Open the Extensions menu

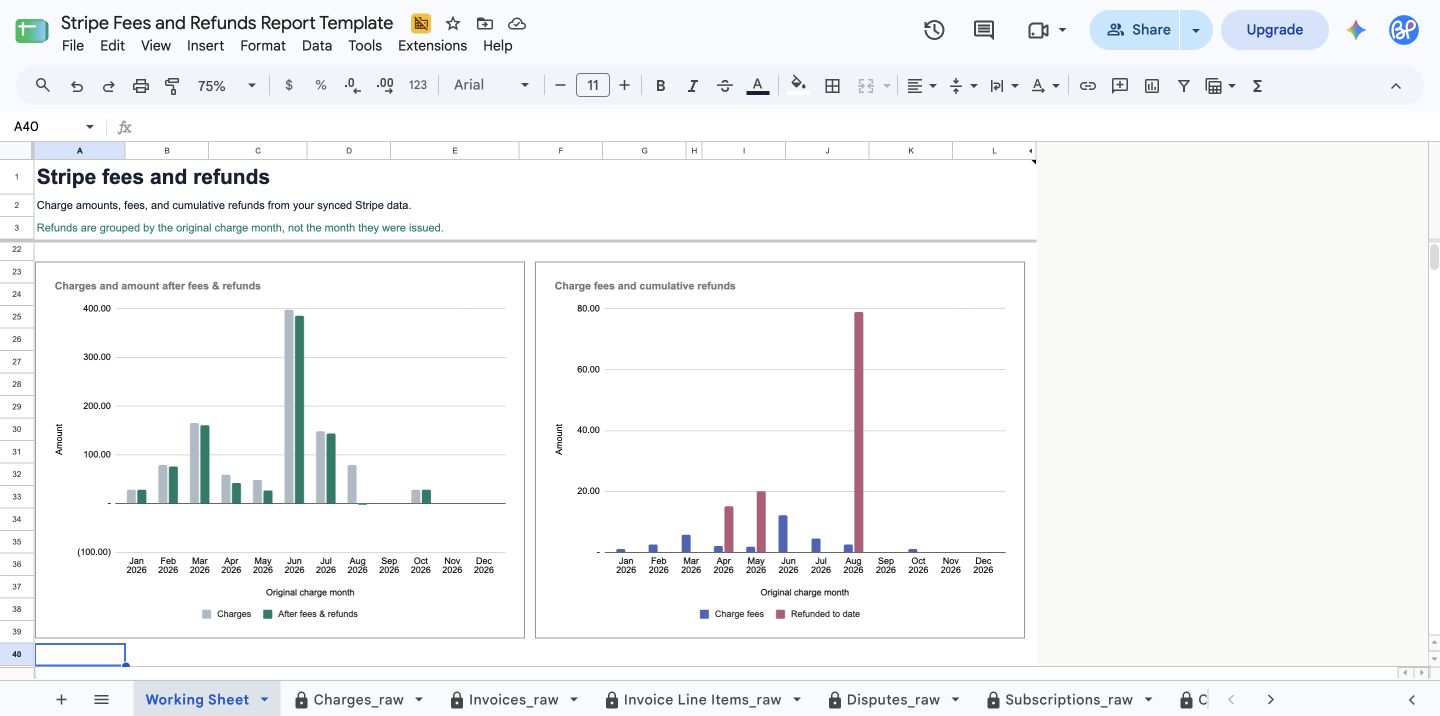point(432,45)
